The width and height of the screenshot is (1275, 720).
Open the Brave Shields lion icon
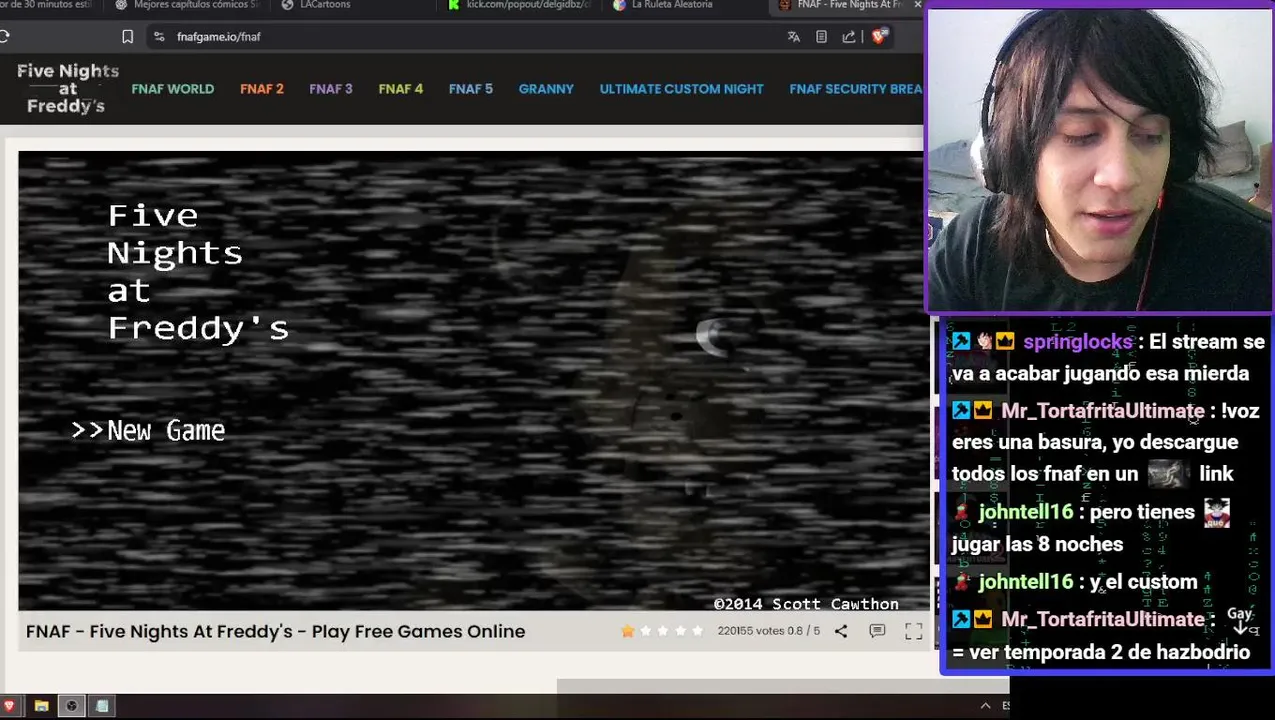pos(878,37)
